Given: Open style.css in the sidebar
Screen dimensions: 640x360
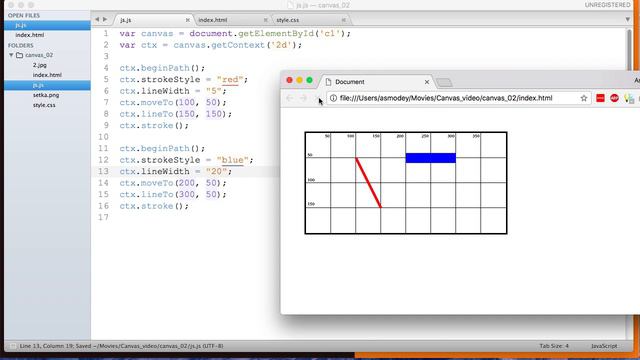Looking at the screenshot, I should pos(44,105).
